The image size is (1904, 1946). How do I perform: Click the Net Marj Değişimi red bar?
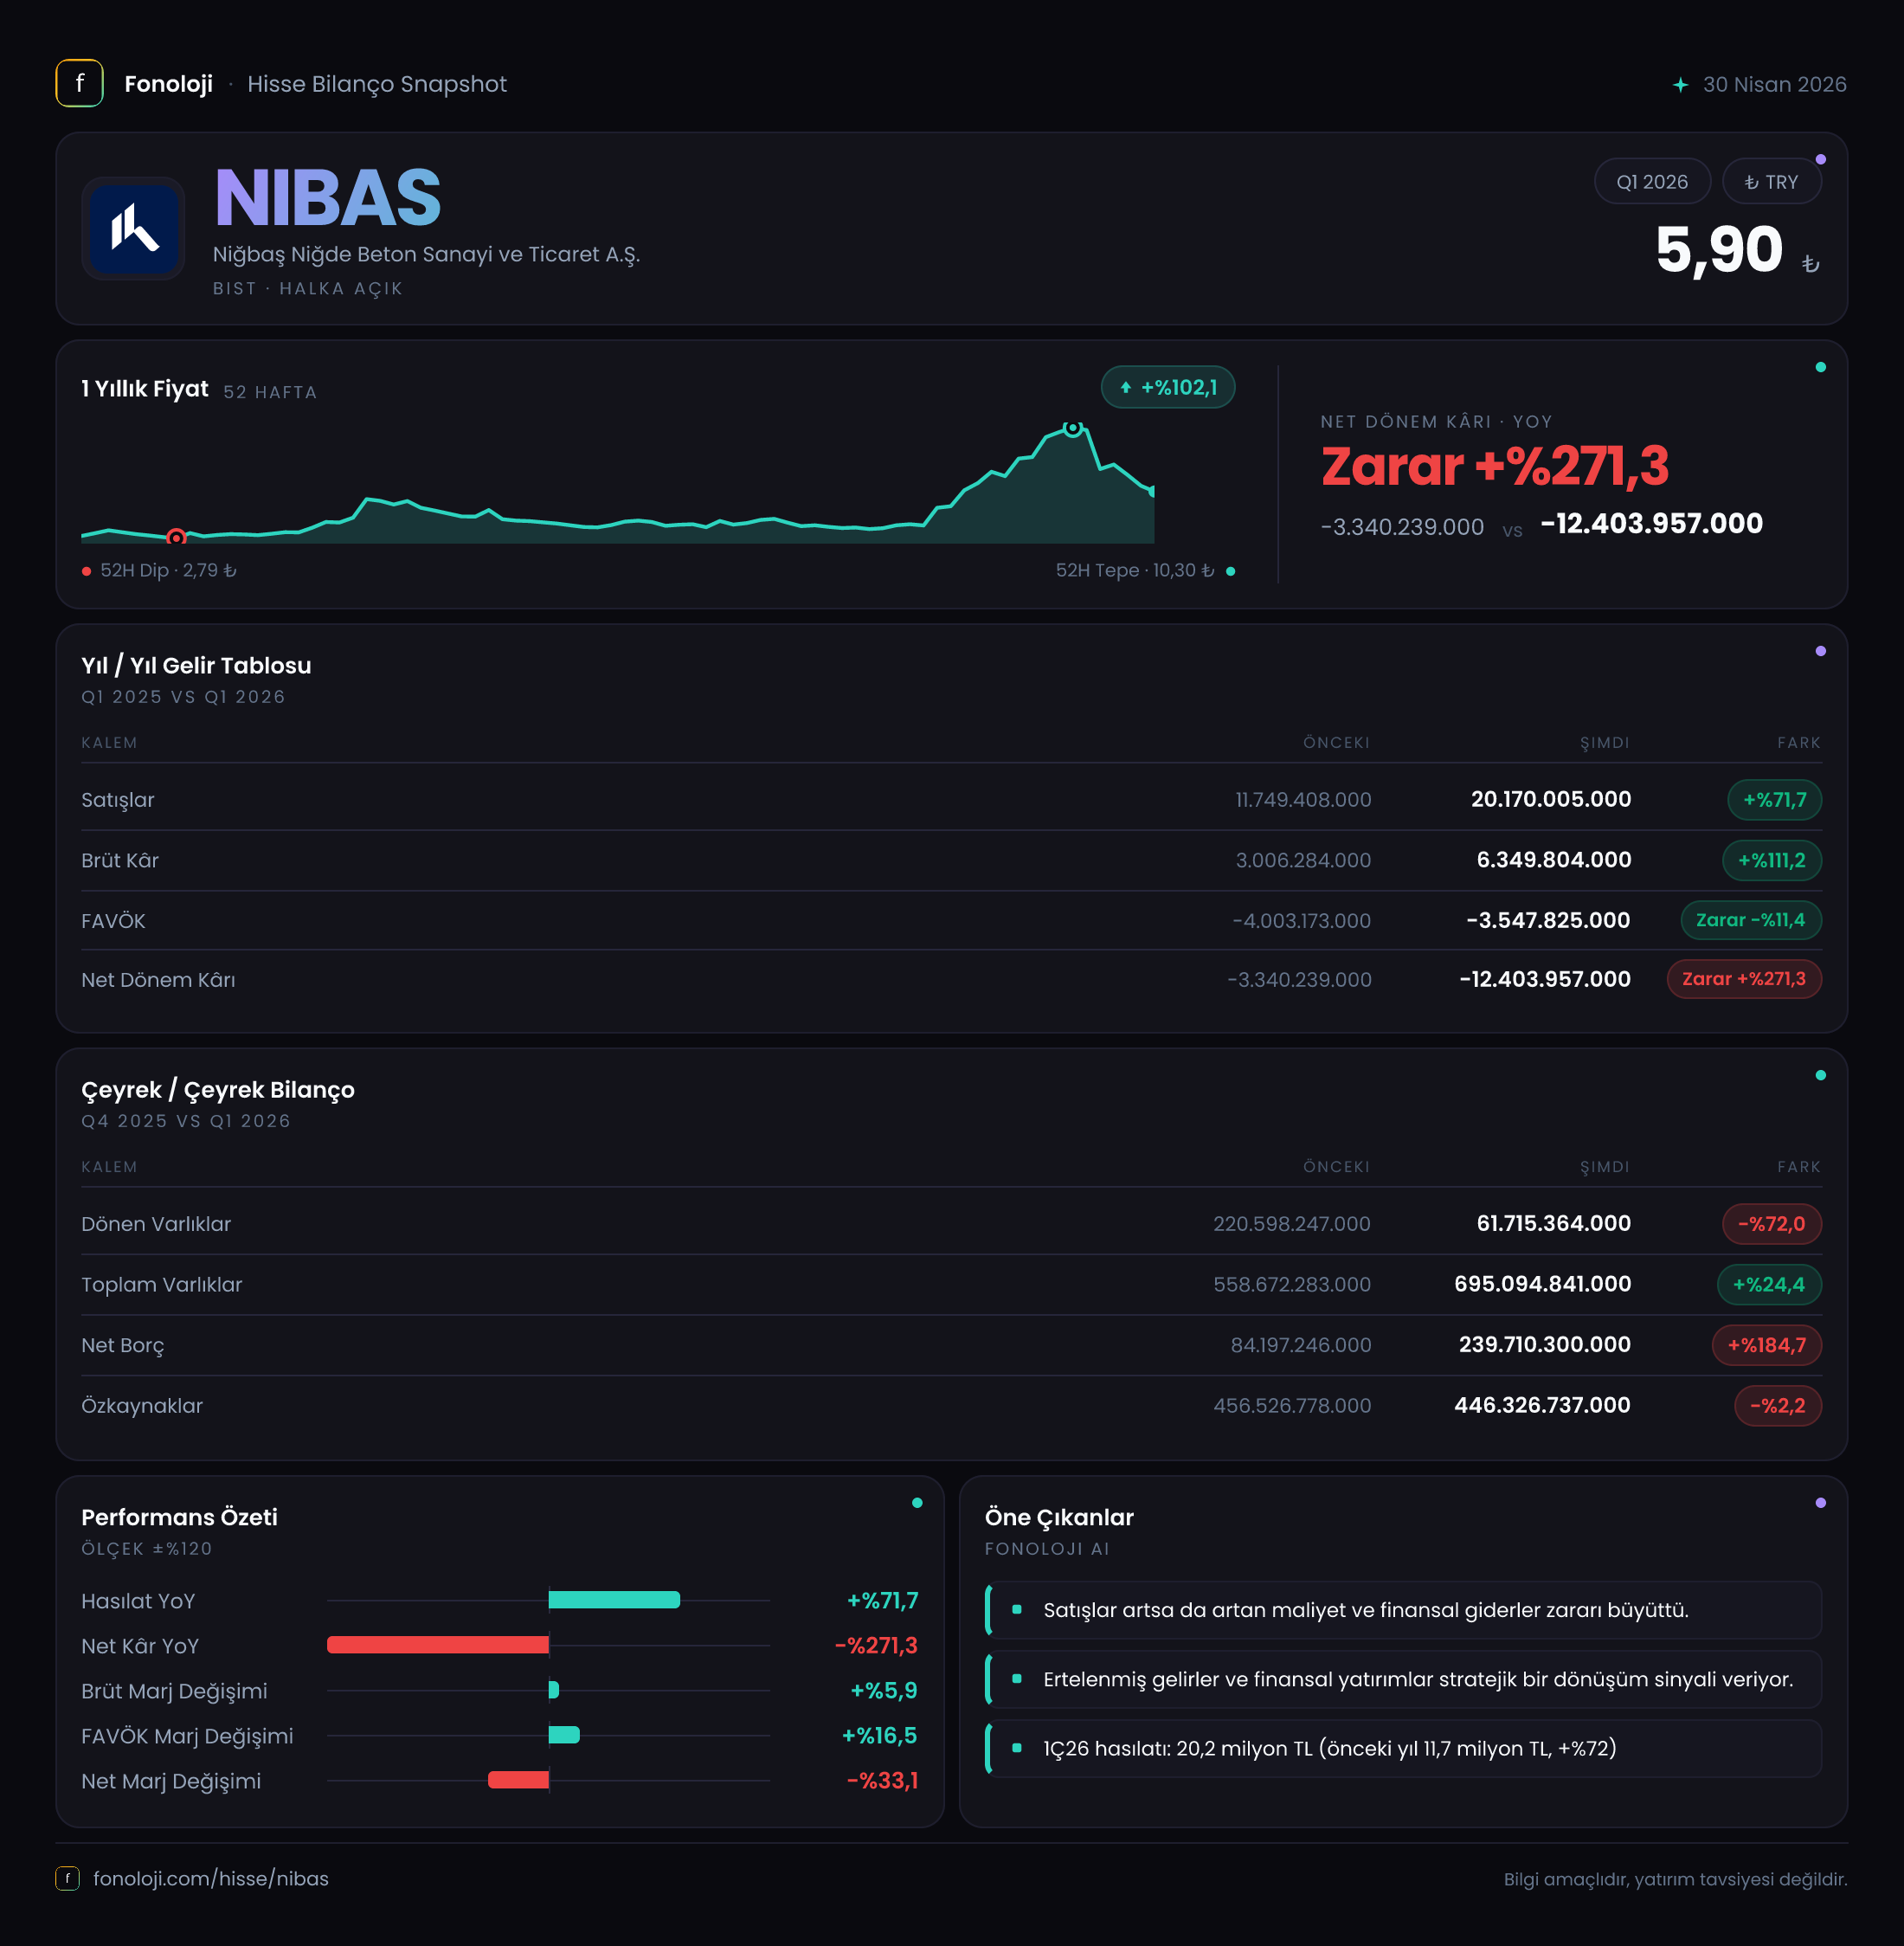click(518, 1780)
